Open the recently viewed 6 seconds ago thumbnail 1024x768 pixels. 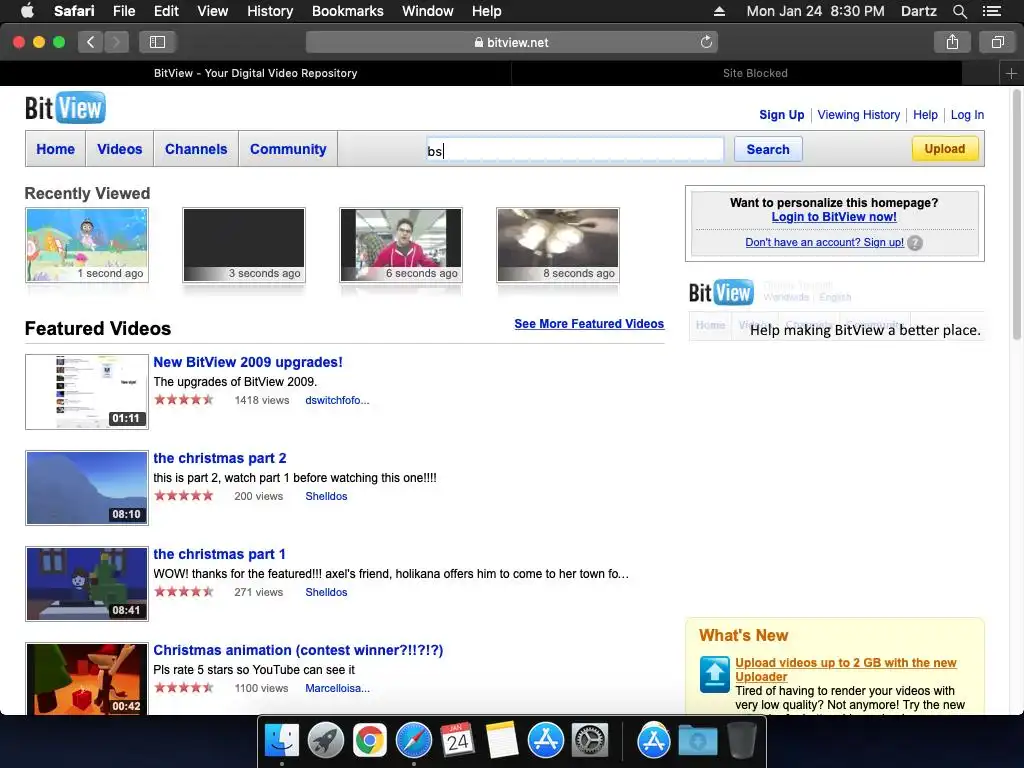(401, 245)
